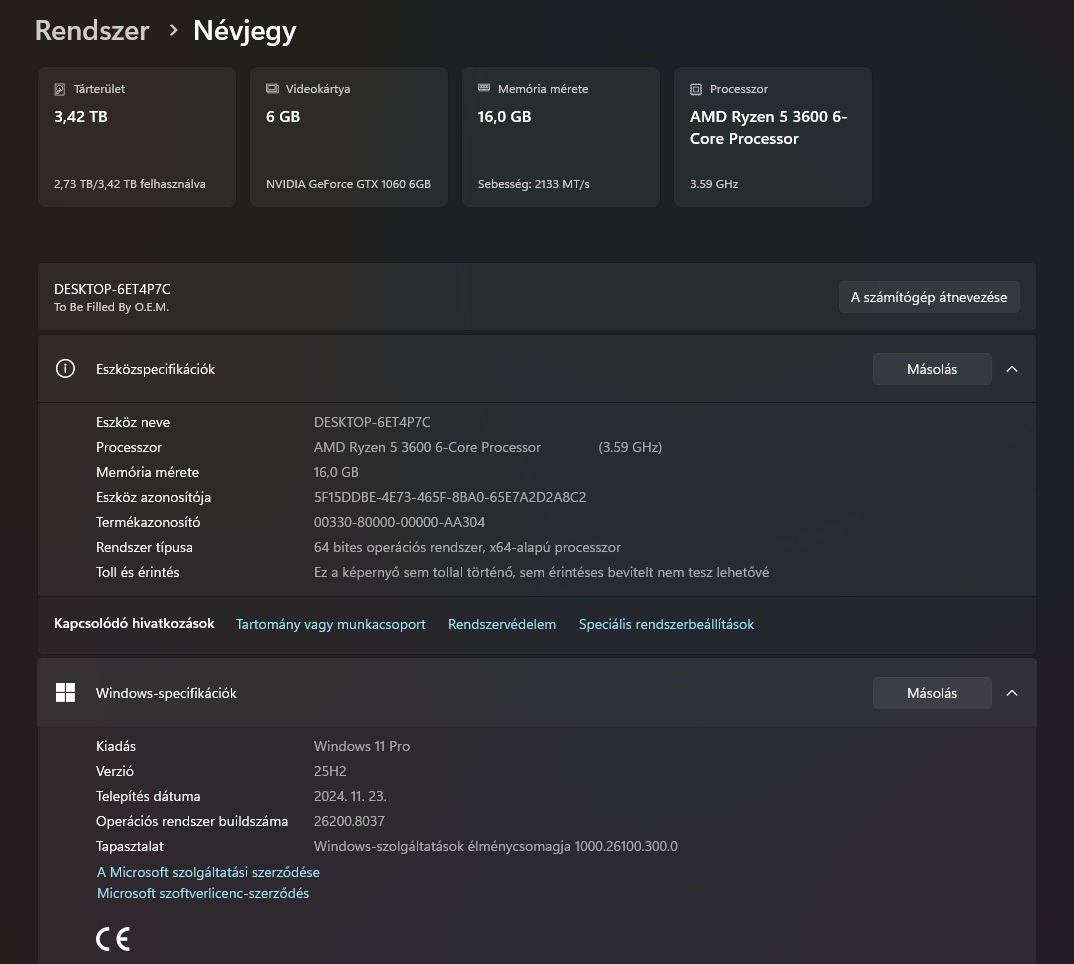
Task: Open the Tárterület 3,42 TB card
Action: [x=137, y=136]
